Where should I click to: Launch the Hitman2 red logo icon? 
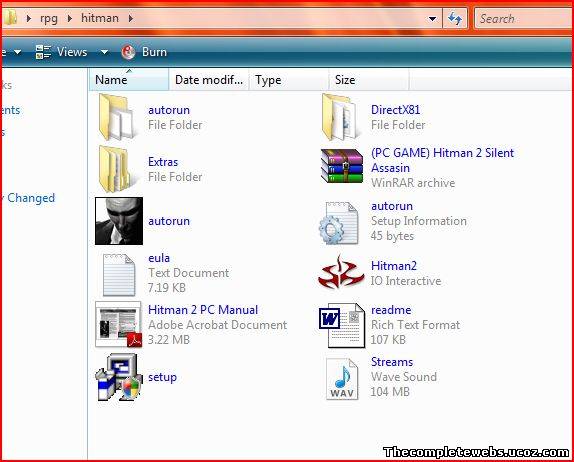click(x=341, y=273)
